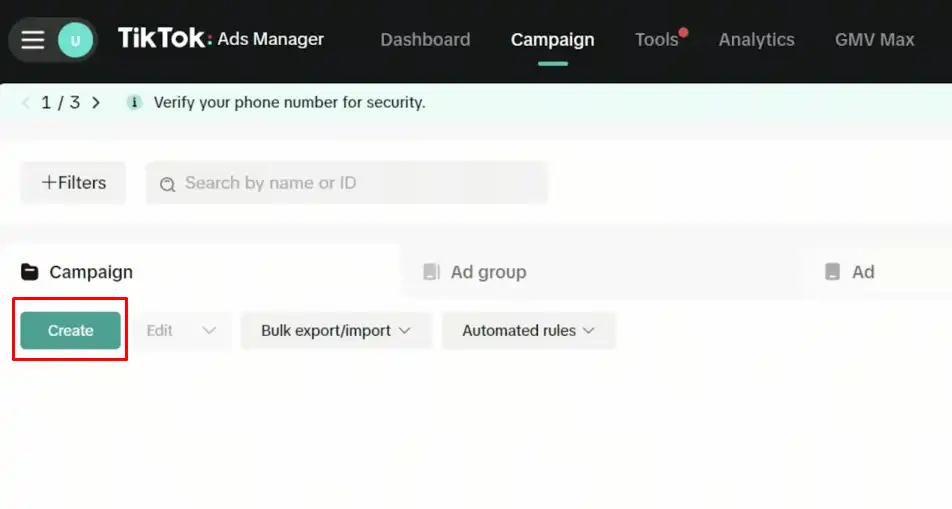Create a new campaign
Viewport: 952px width, 509px height.
point(70,330)
